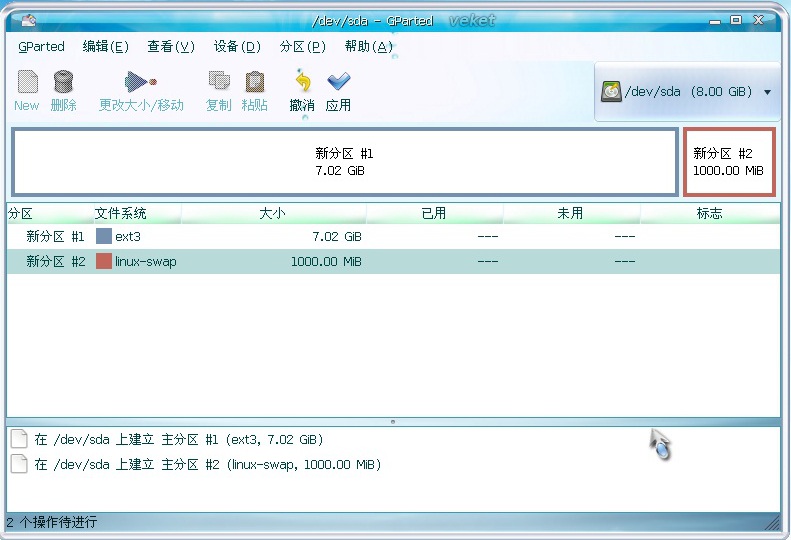Click the 标志 column header

[x=710, y=213]
